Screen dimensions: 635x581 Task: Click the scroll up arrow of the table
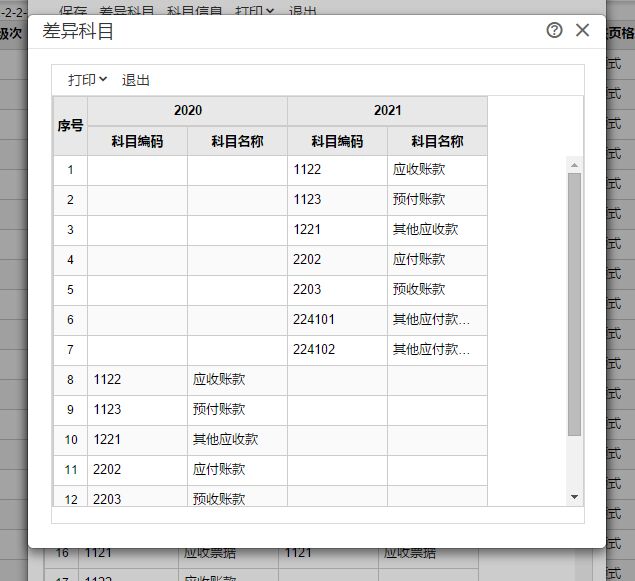pos(574,165)
